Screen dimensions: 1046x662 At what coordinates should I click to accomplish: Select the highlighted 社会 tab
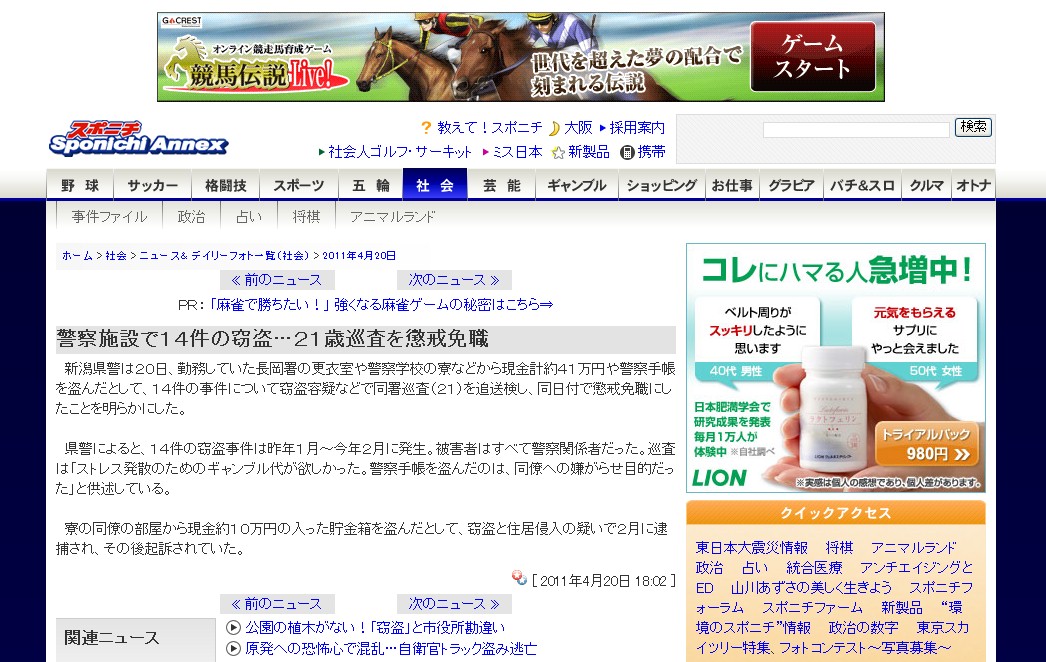(435, 186)
